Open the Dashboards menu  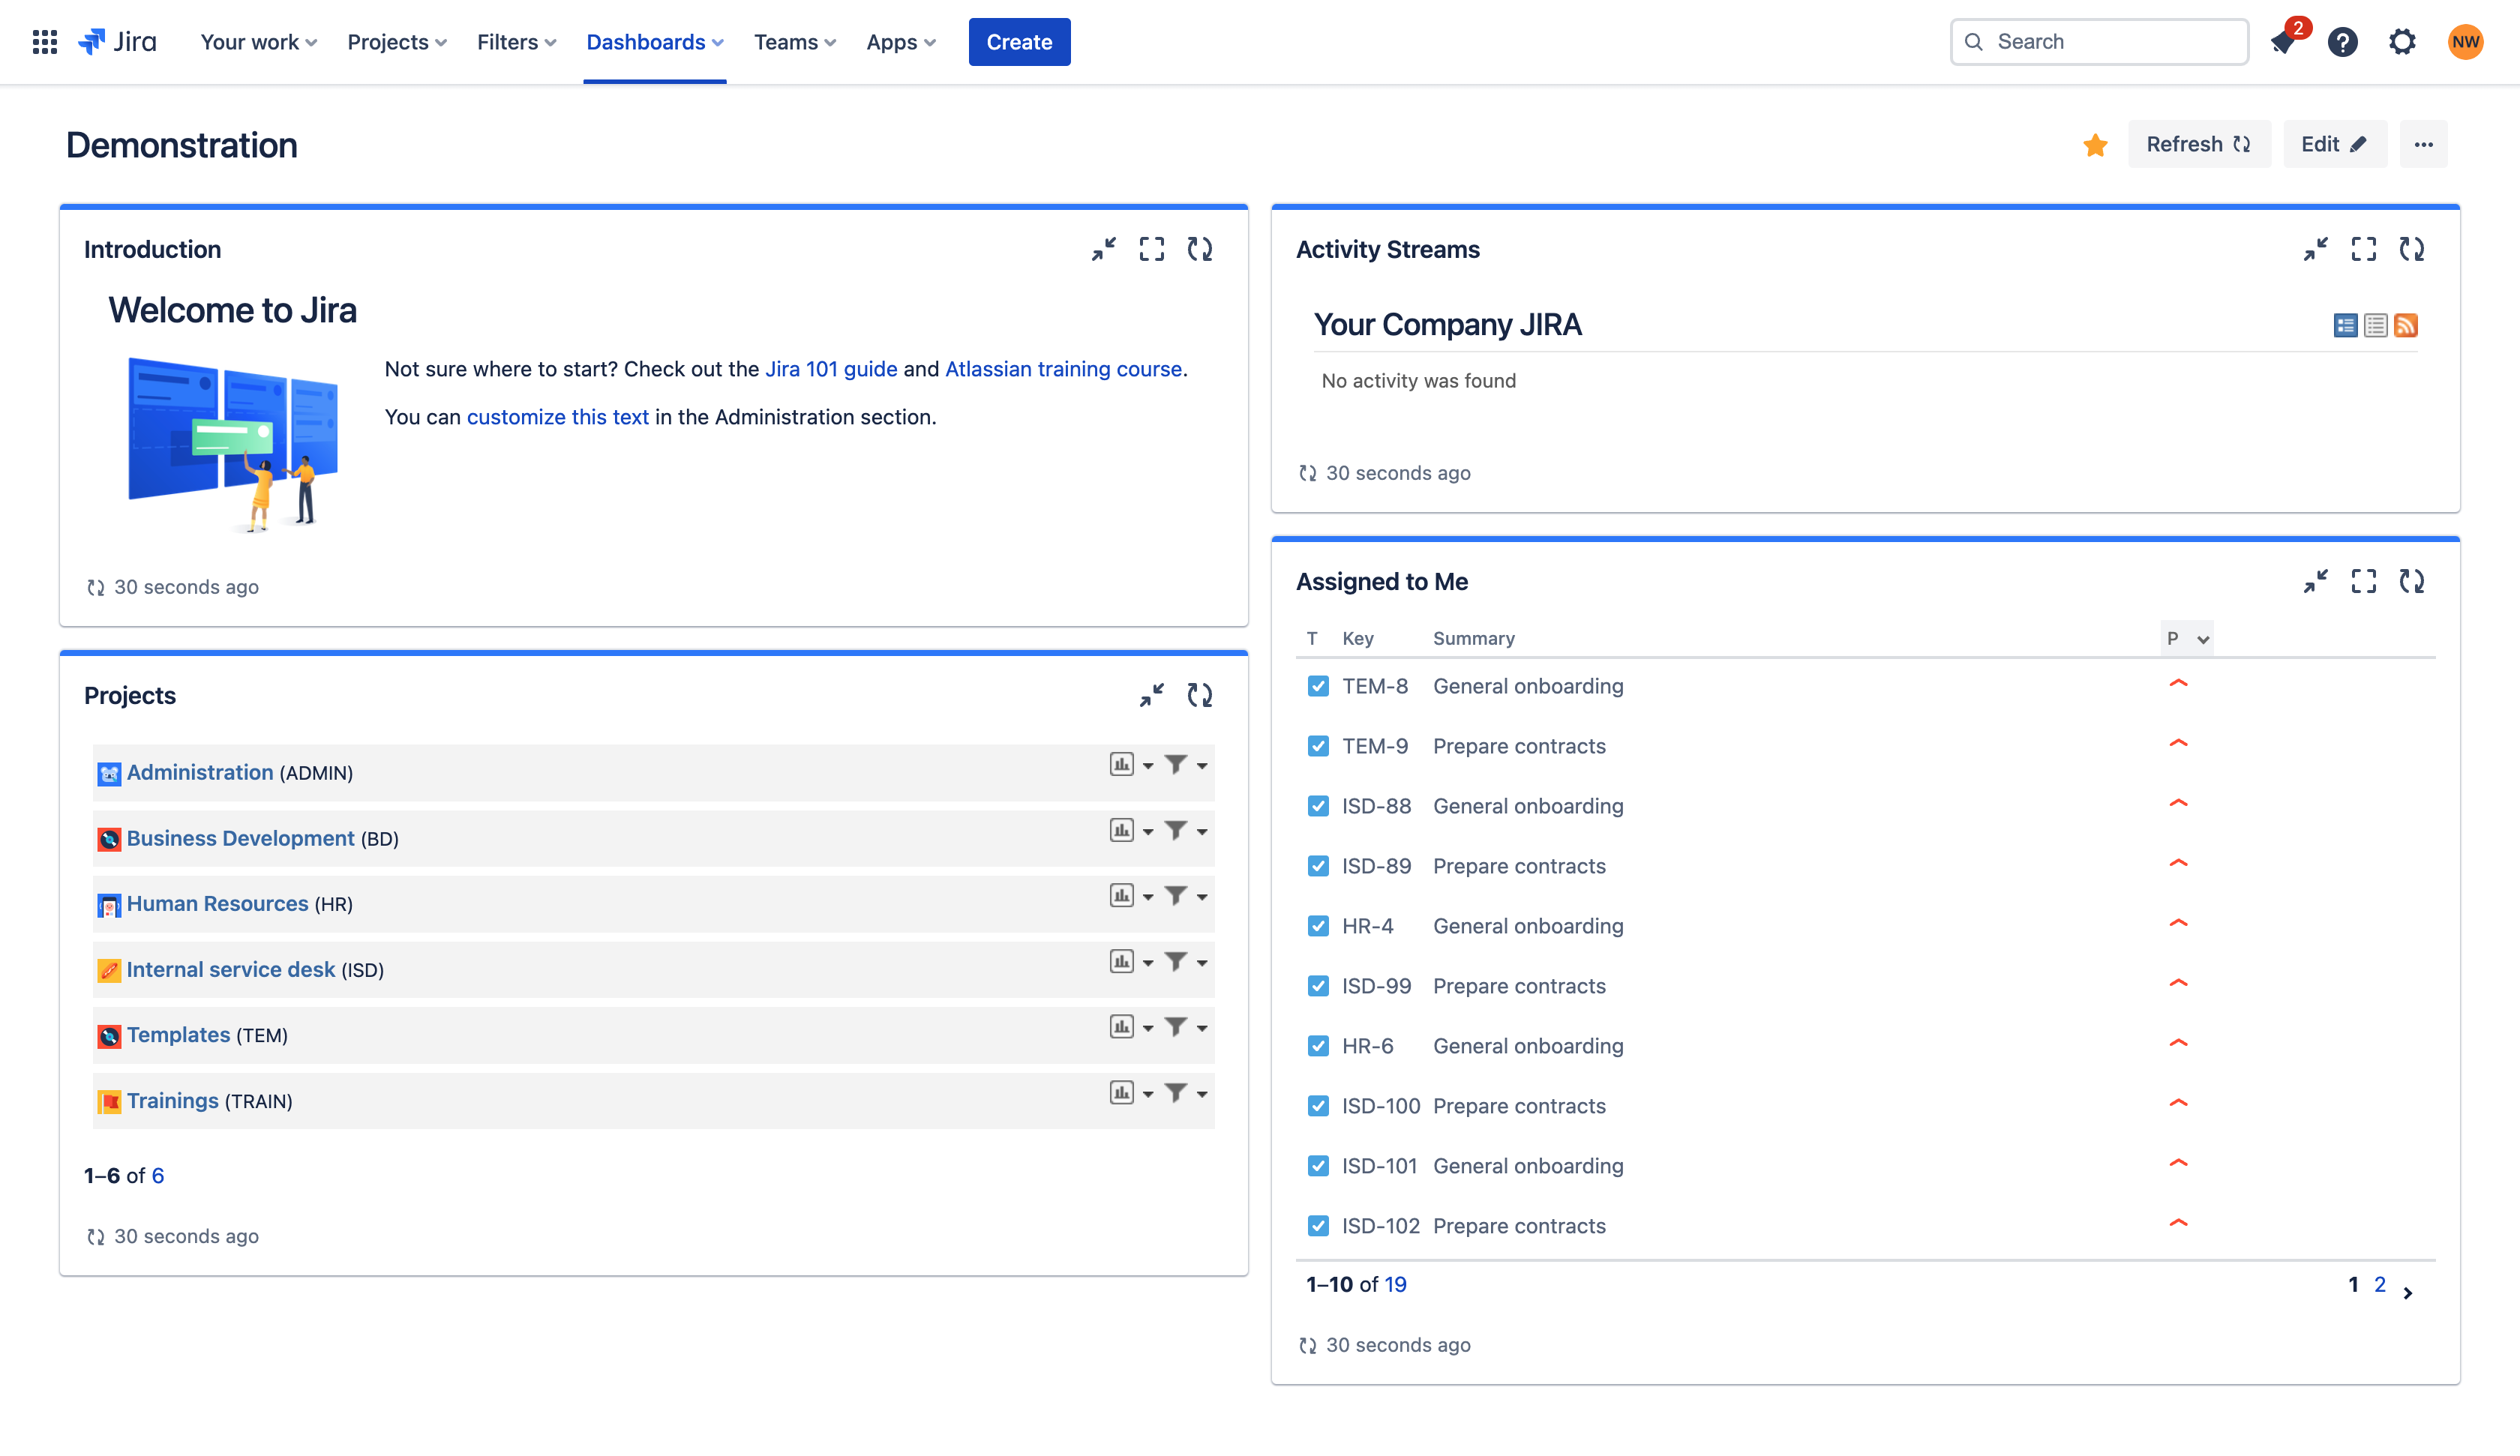654,42
